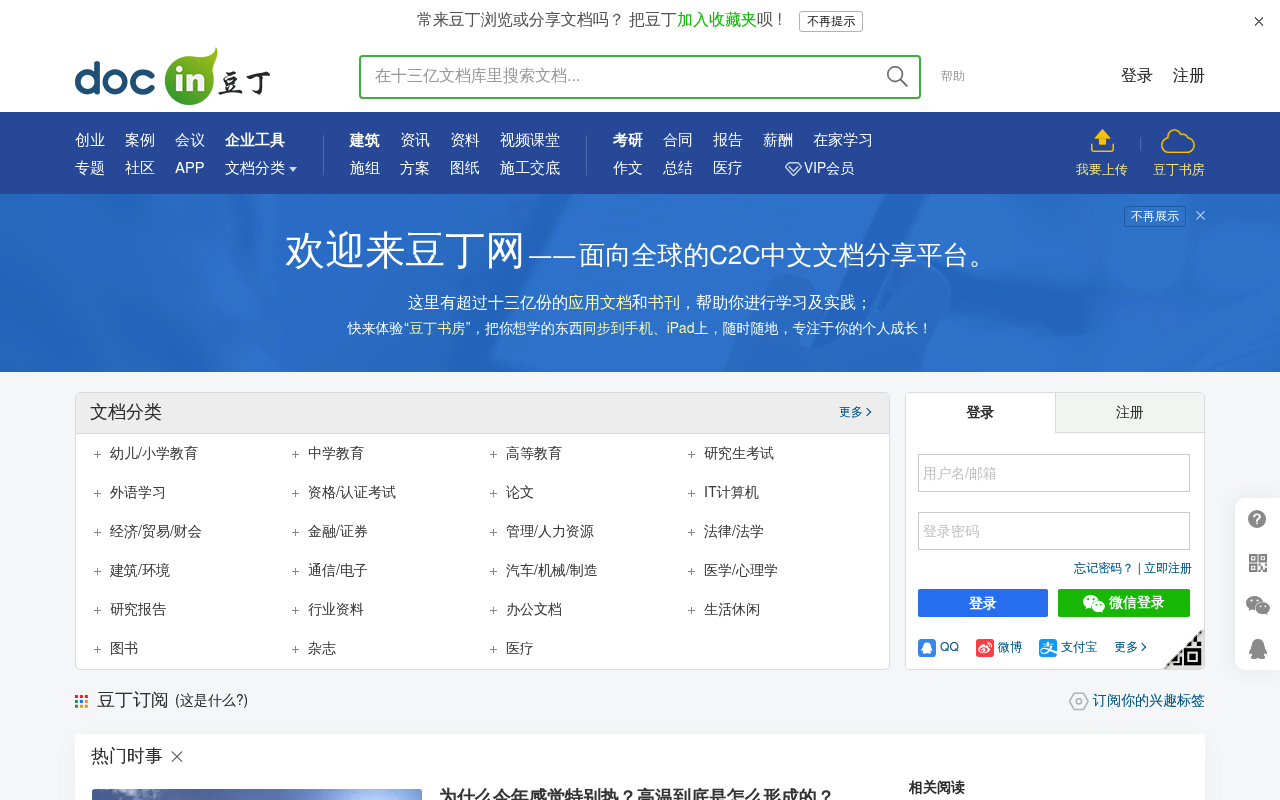Switch to the 注册 tab
Screen dimensions: 1280x800
click(x=1130, y=413)
